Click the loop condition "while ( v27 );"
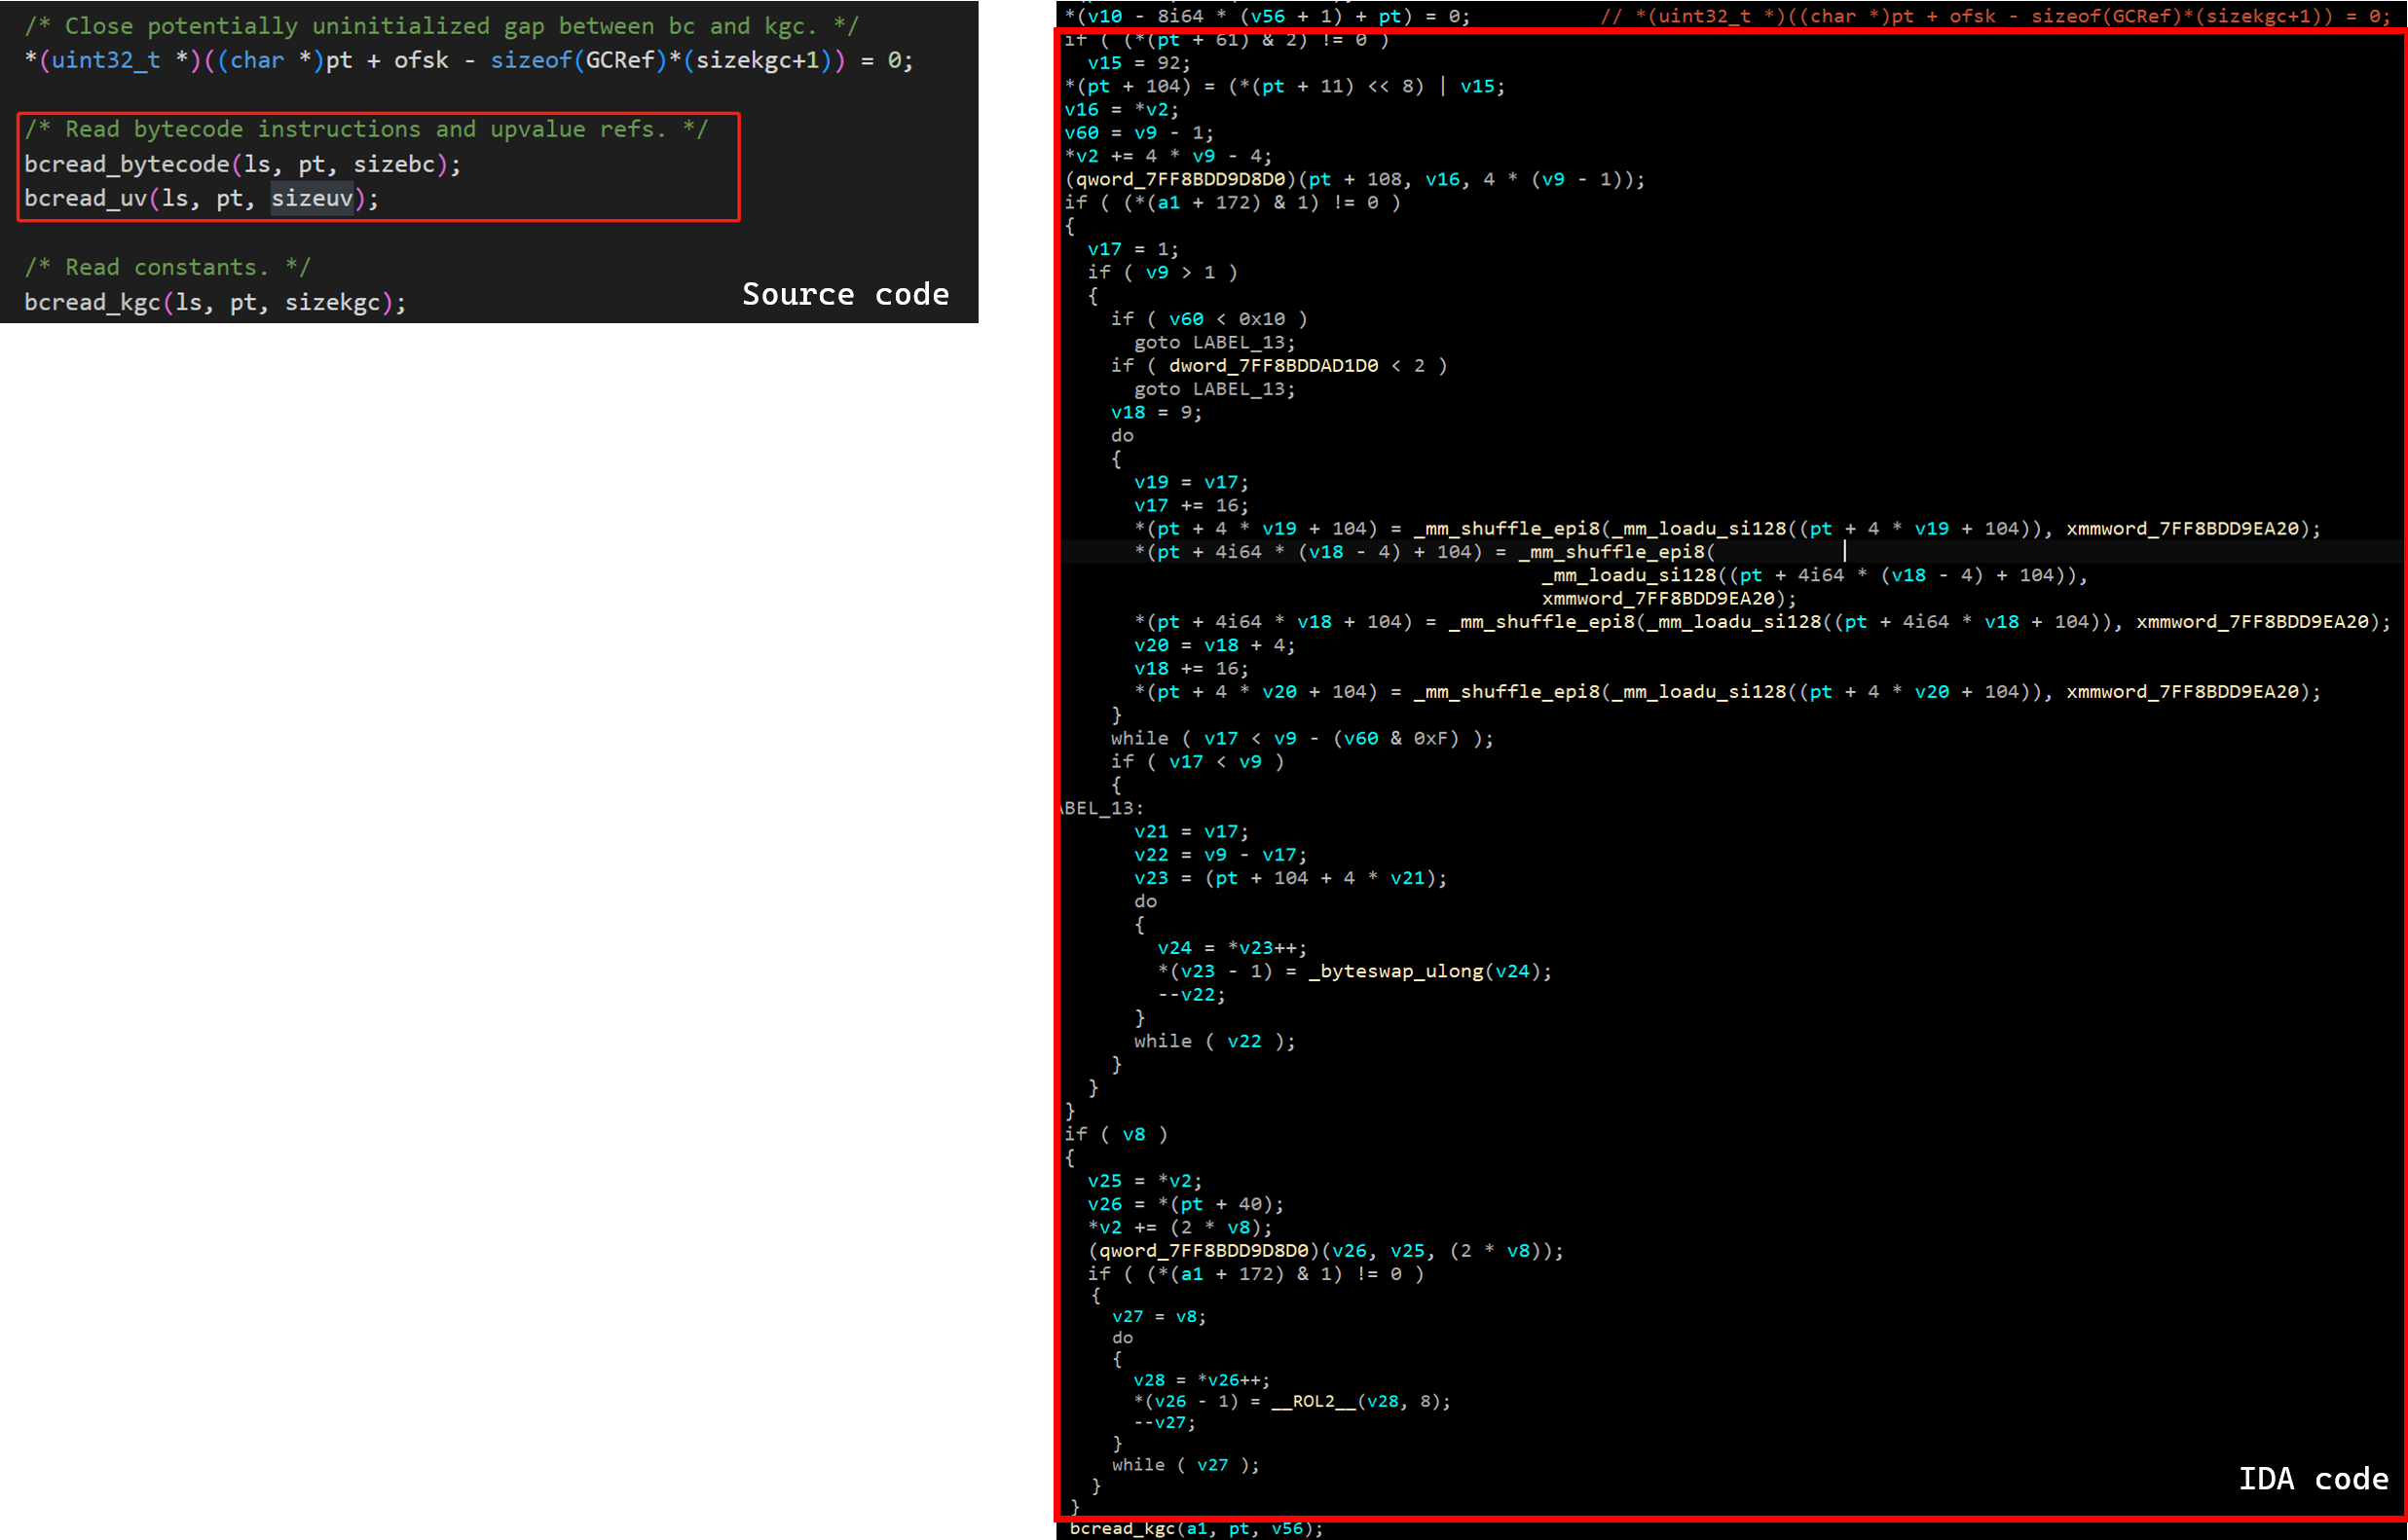Screen dimensions: 2408x1540 pyautogui.click(x=1186, y=1465)
